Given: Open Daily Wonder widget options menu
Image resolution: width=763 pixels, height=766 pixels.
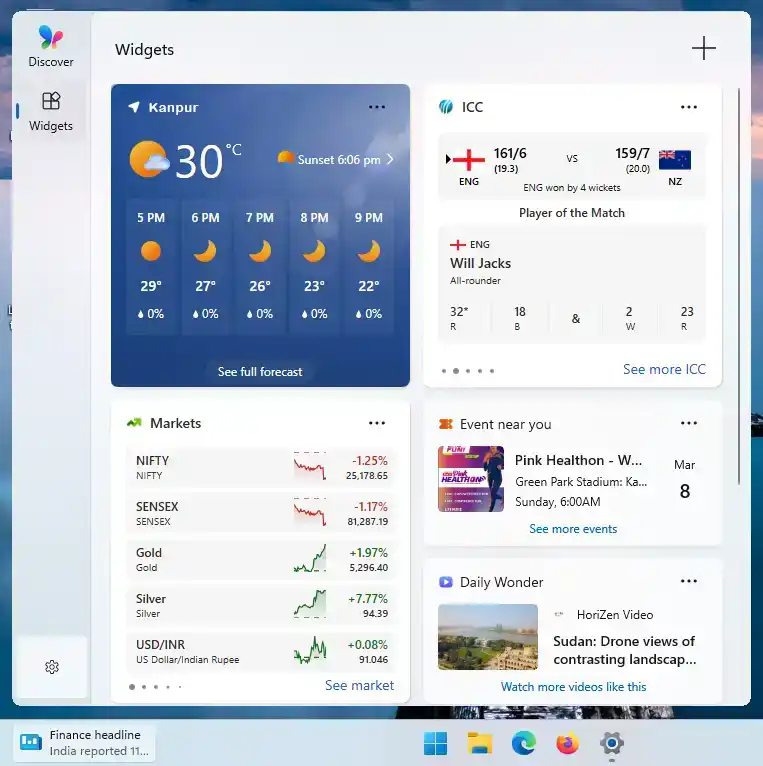Looking at the screenshot, I should click(x=689, y=582).
